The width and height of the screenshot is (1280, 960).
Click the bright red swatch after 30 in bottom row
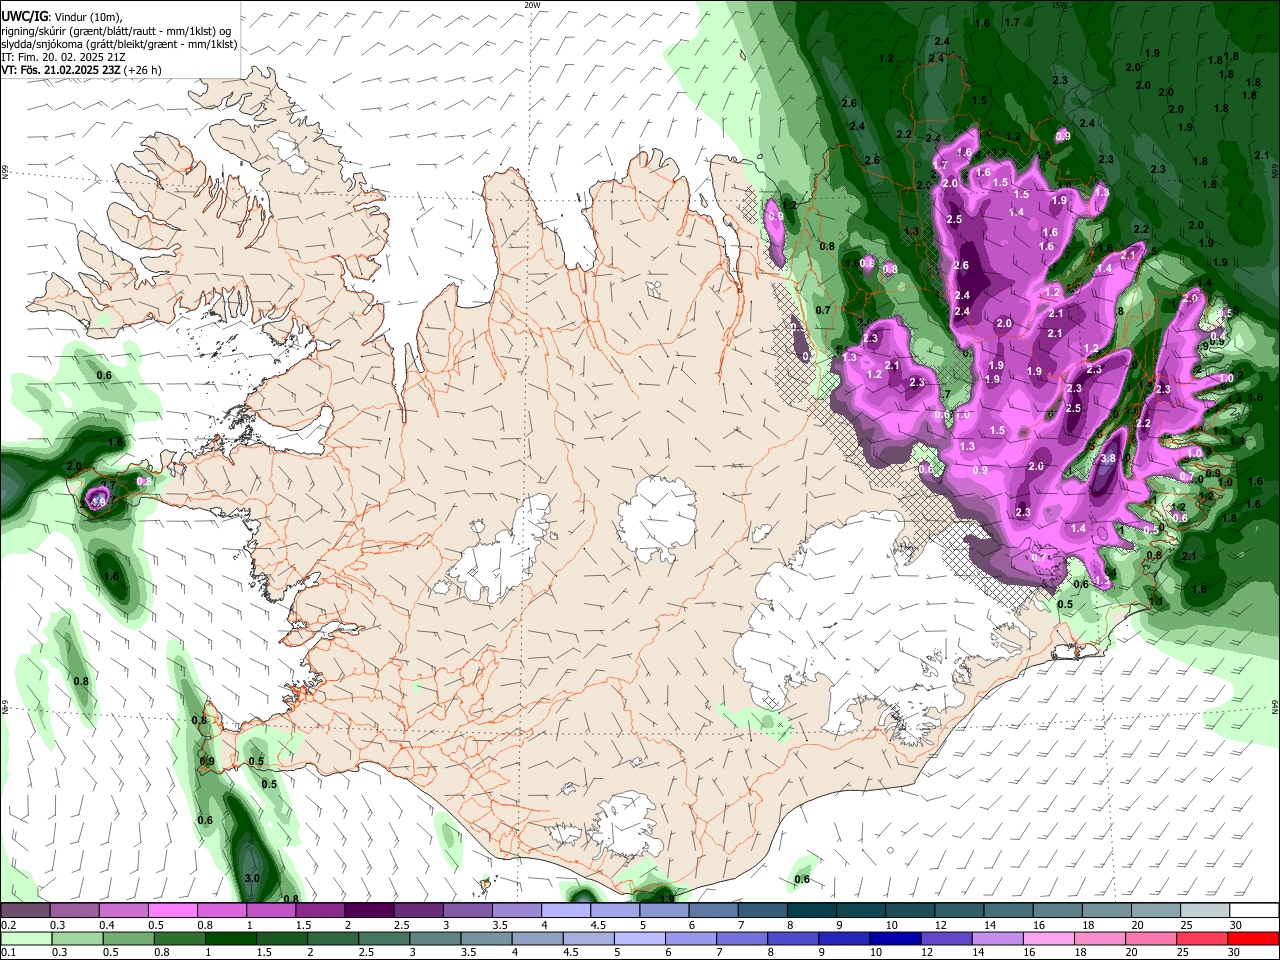[x=1254, y=938]
